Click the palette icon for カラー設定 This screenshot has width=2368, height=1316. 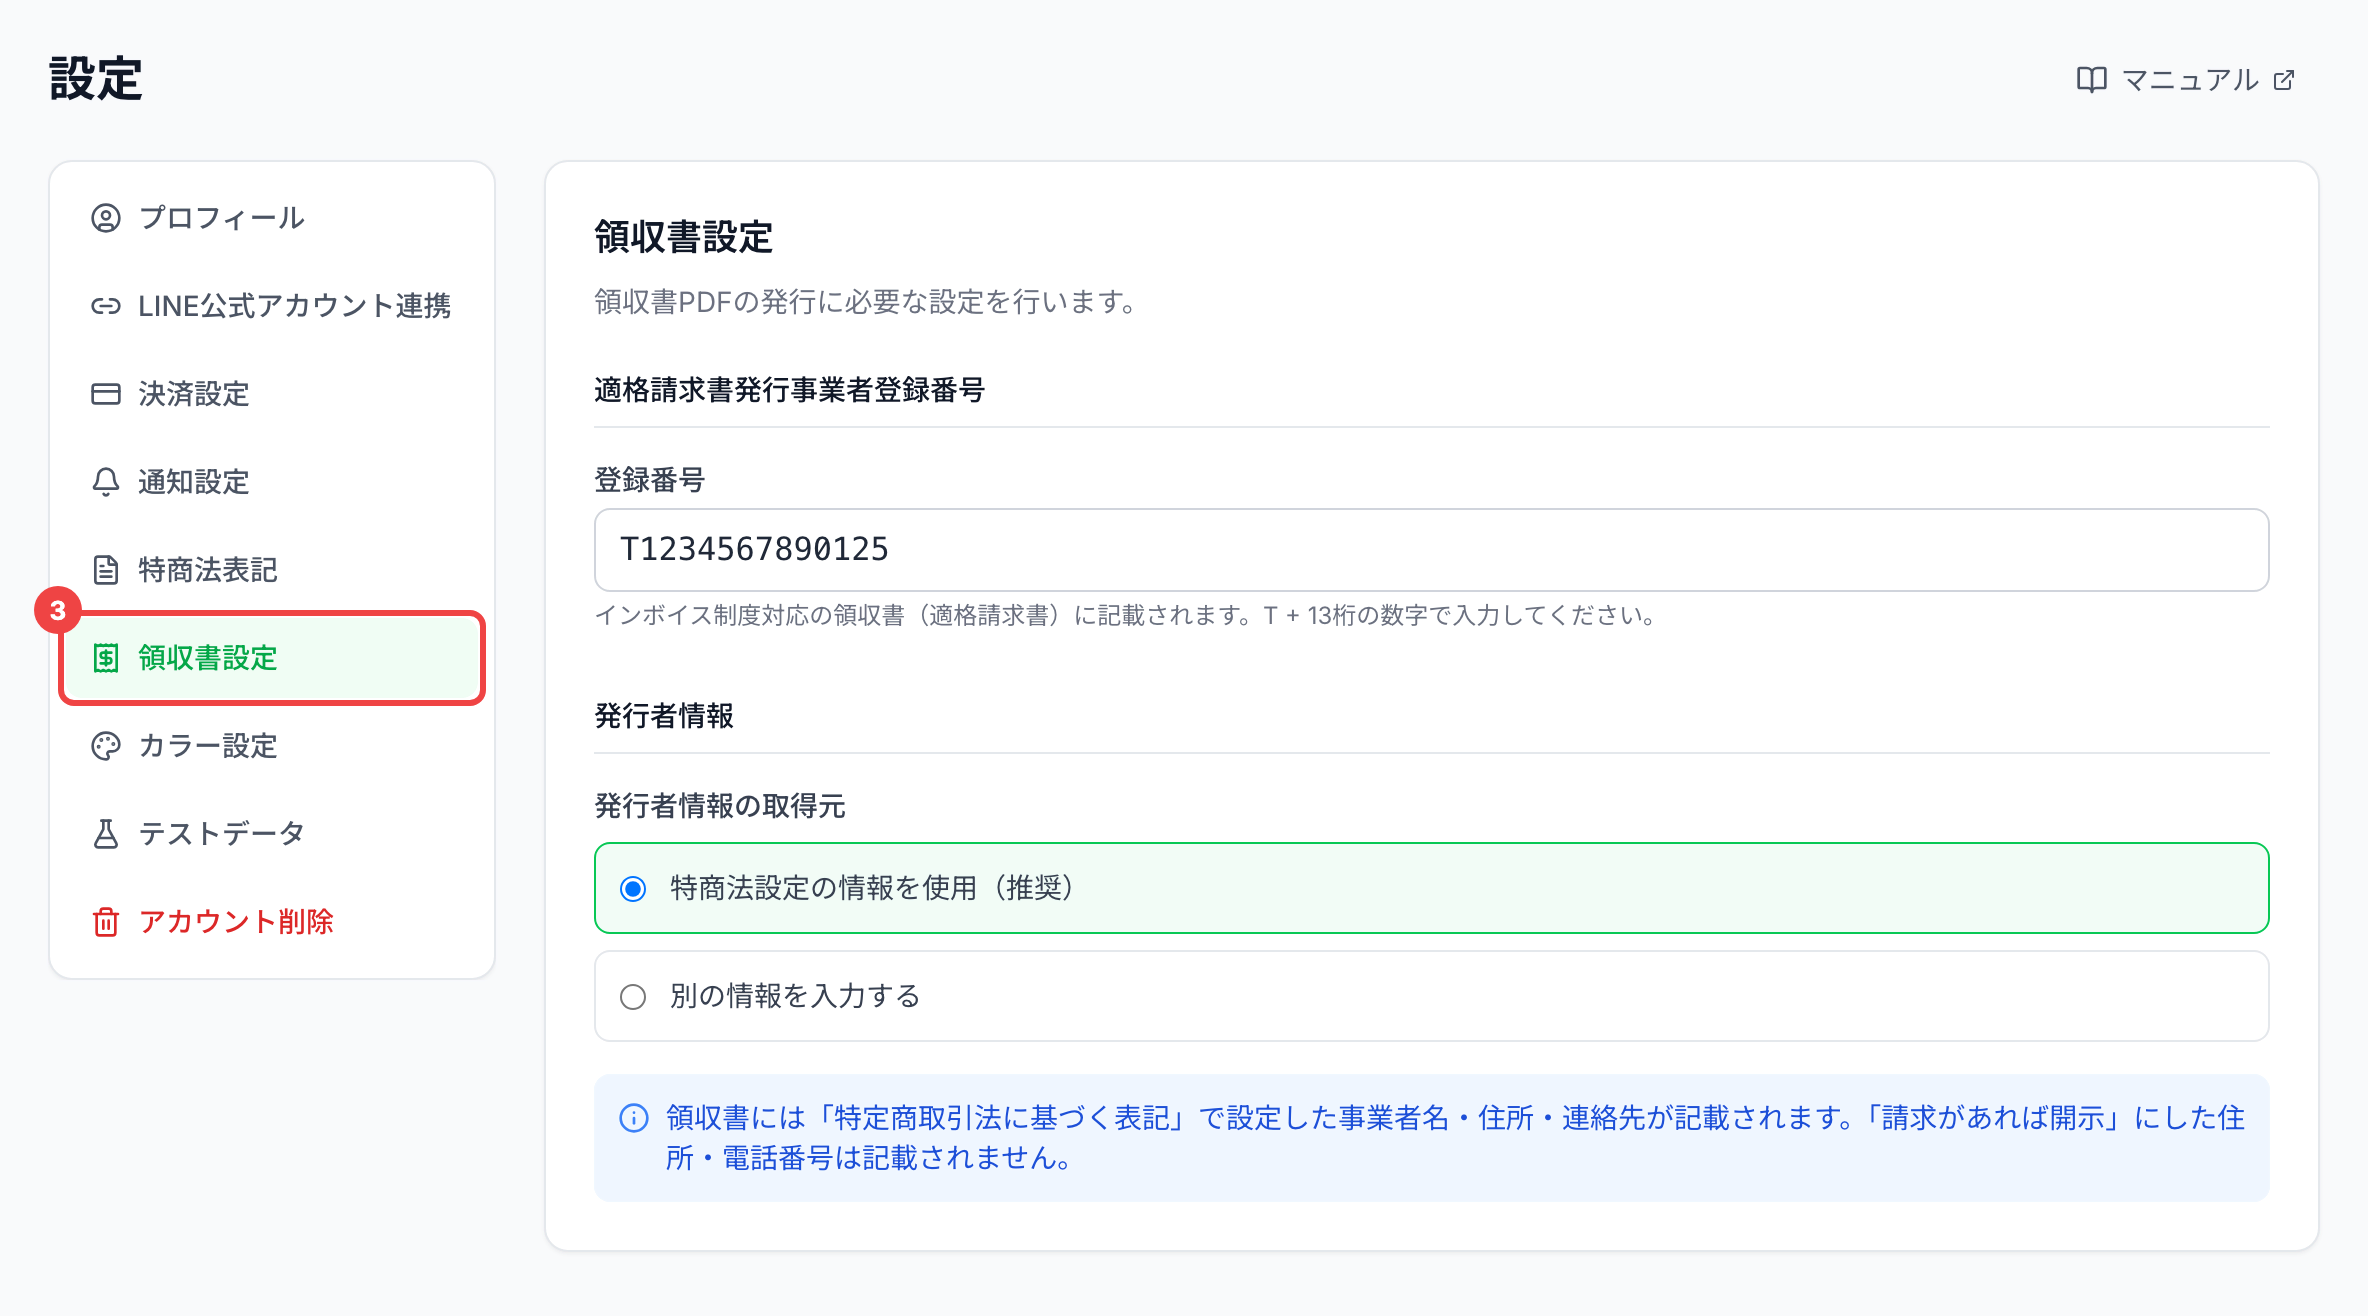tap(106, 746)
